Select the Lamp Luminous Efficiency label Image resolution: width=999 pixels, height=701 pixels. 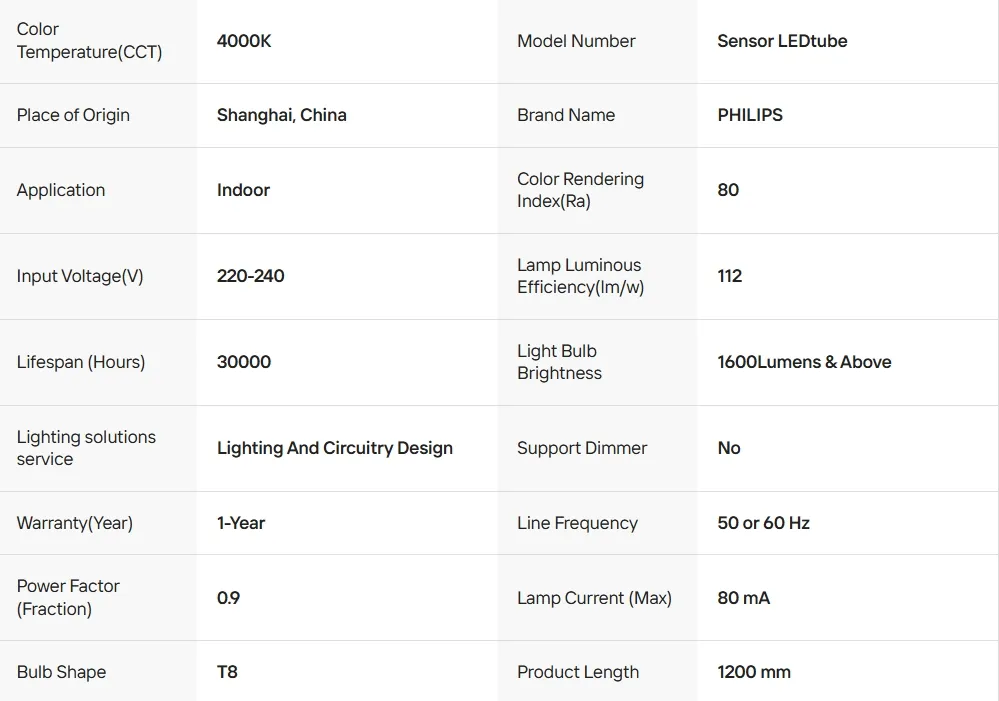[580, 276]
